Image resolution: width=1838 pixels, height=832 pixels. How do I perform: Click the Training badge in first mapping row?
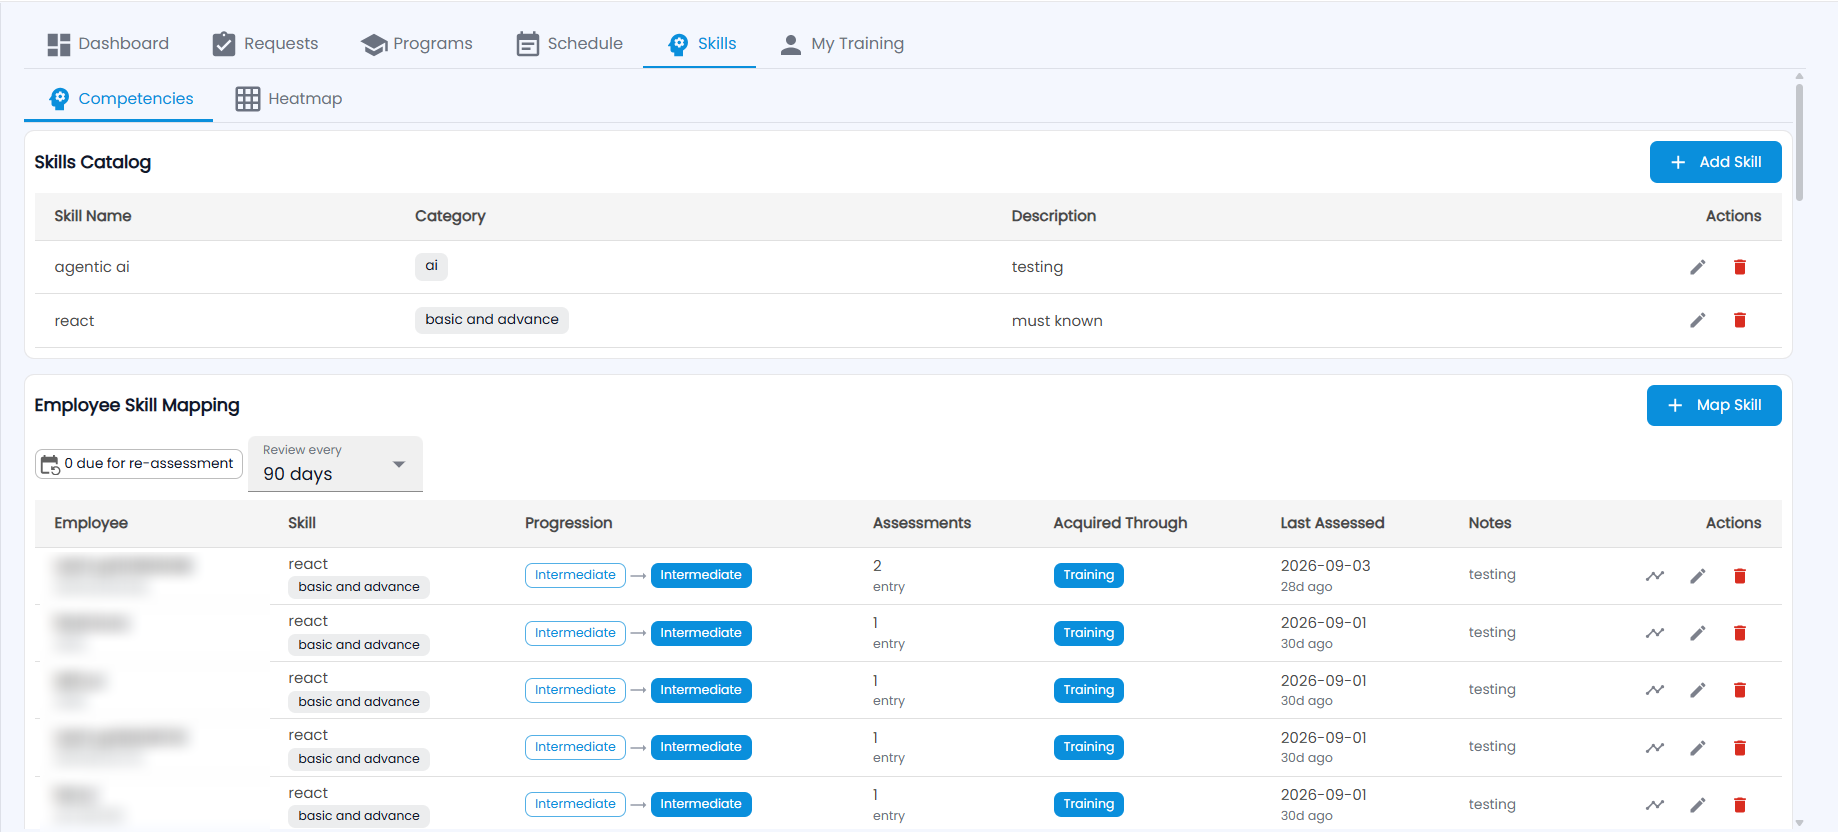click(x=1088, y=575)
